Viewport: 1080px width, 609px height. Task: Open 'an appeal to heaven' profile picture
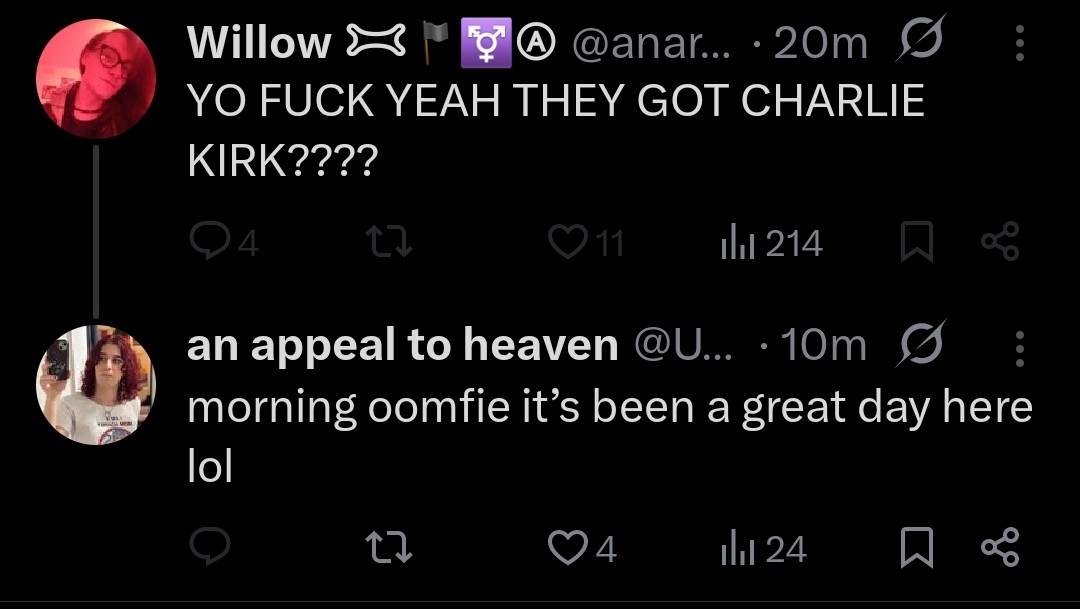click(x=96, y=385)
